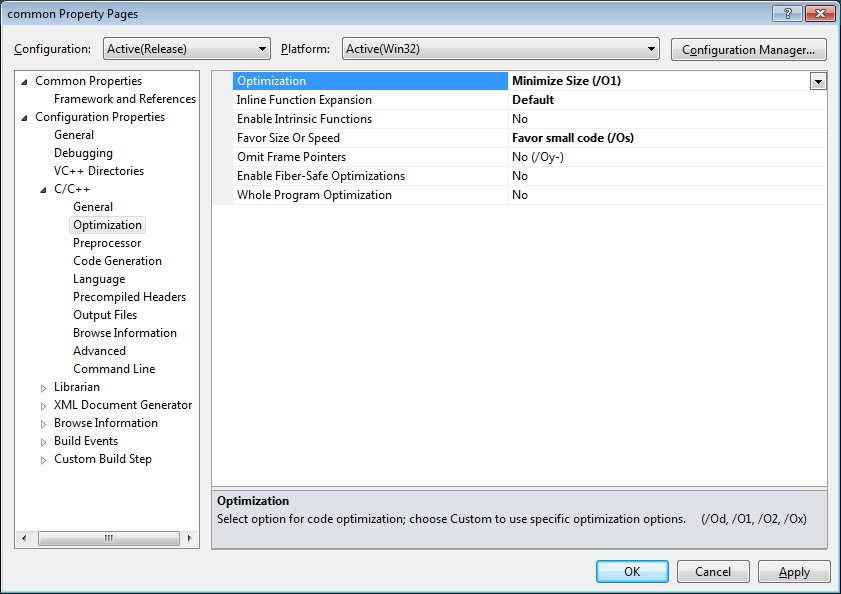Collapse the C/C++ tree node
Image resolution: width=841 pixels, height=594 pixels.
coord(43,189)
